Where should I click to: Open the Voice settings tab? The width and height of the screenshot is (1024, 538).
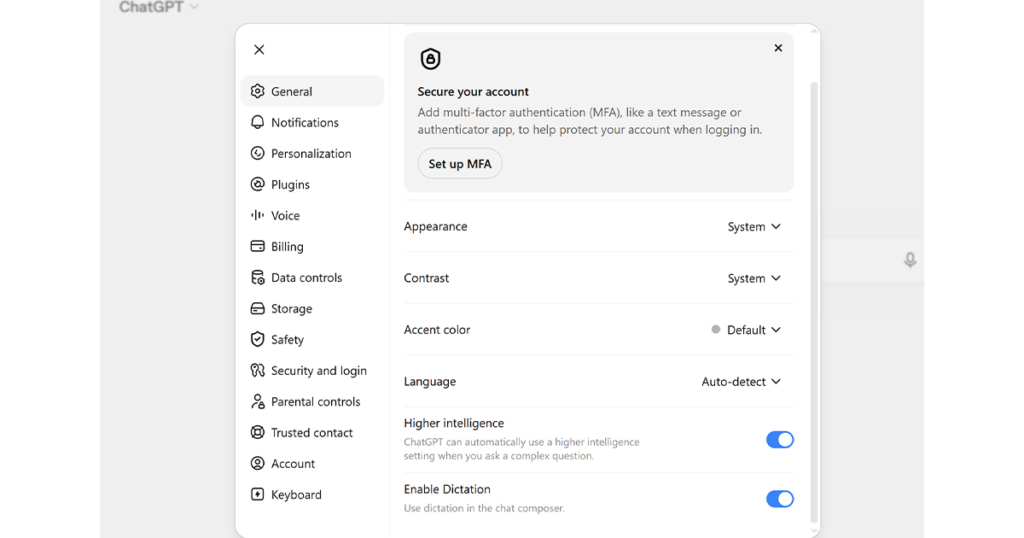(x=312, y=215)
